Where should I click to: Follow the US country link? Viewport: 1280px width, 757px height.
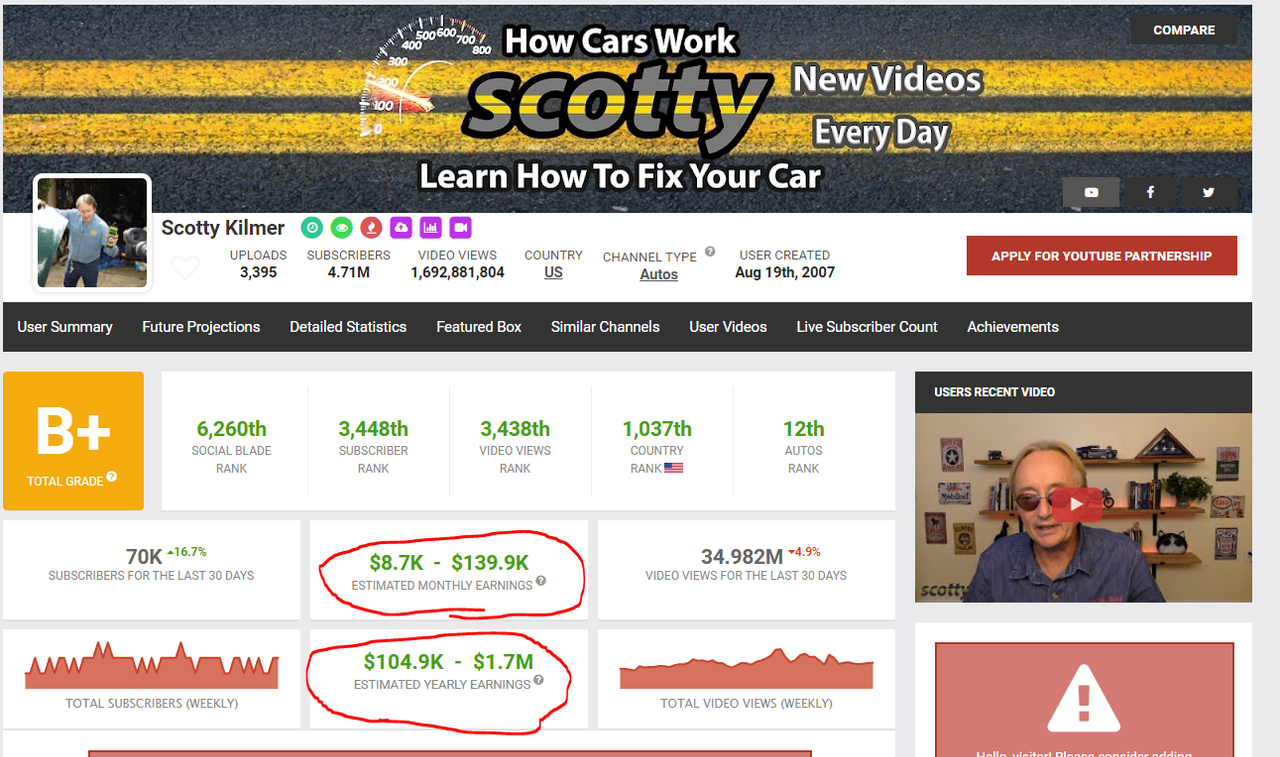(553, 272)
